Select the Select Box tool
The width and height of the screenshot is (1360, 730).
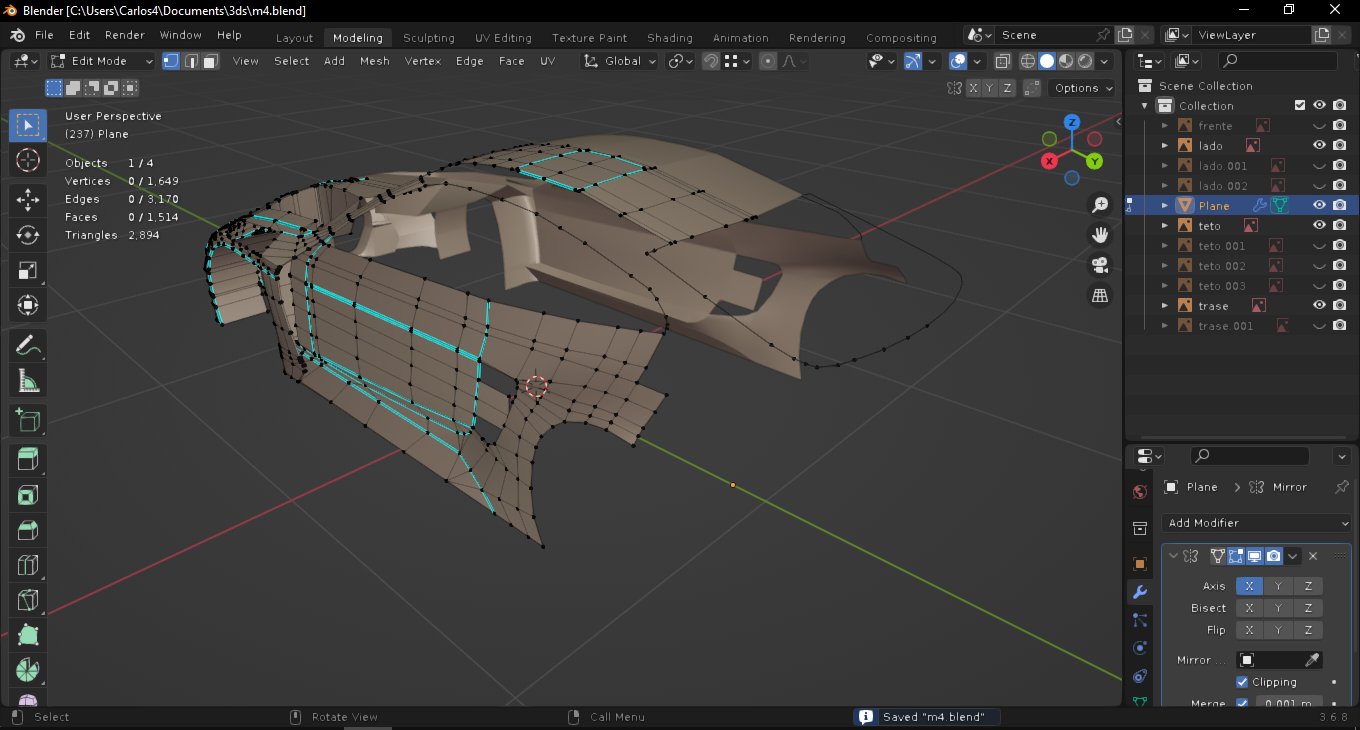click(28, 125)
